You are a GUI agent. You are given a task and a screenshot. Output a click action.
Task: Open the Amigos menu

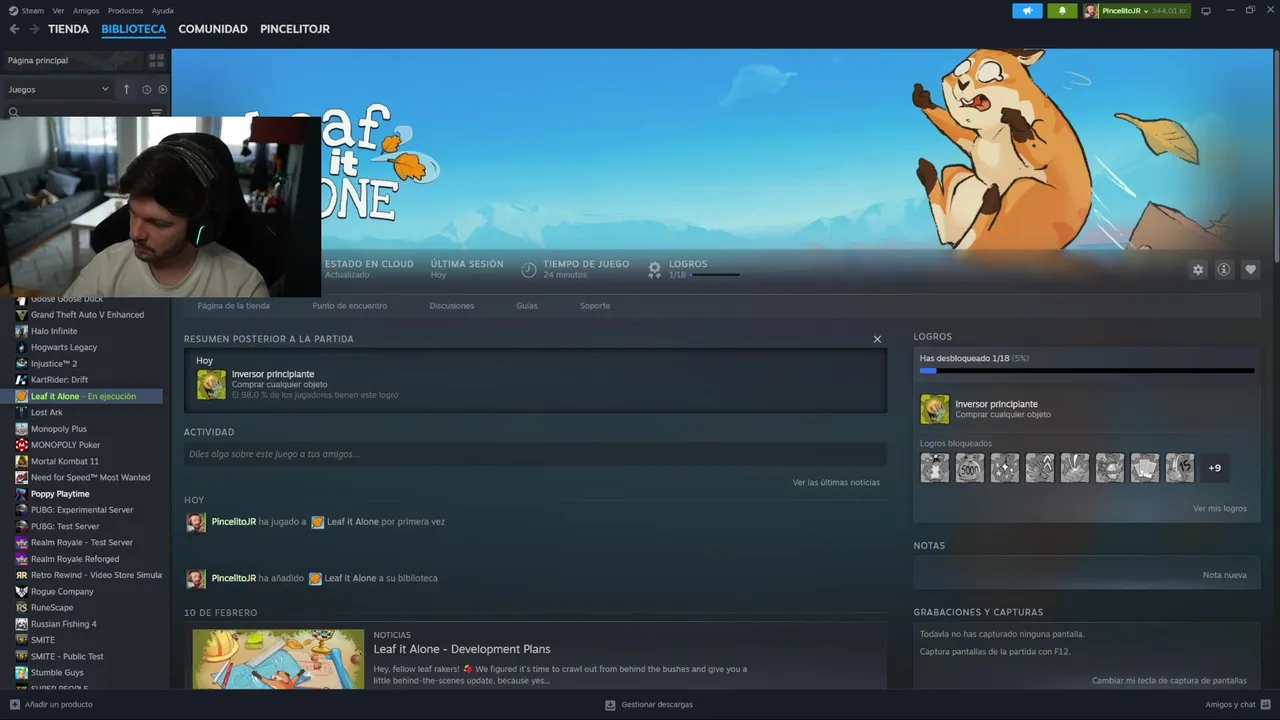click(x=86, y=11)
